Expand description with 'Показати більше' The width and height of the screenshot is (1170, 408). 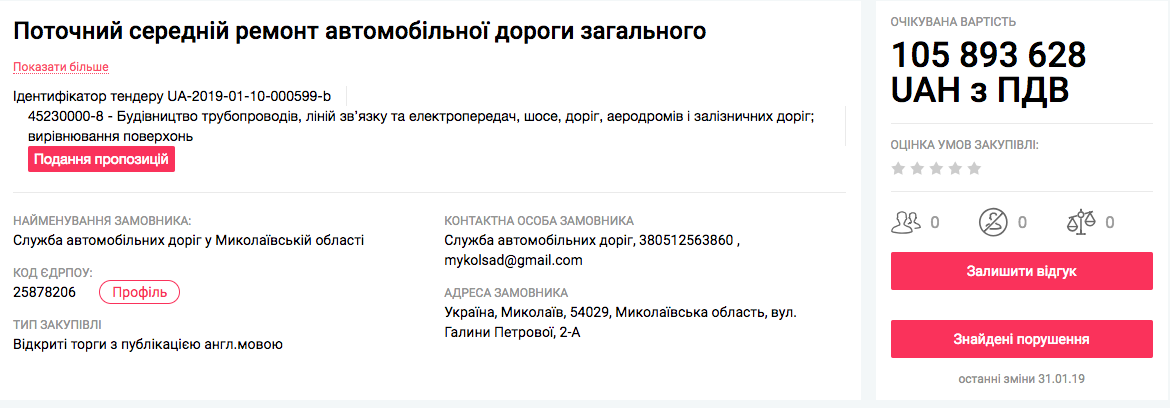pos(60,67)
